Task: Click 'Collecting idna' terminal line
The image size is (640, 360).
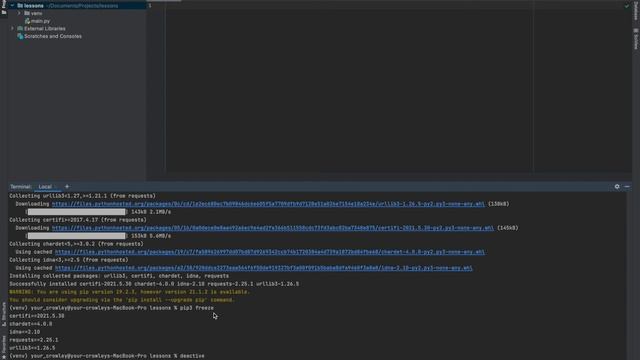Action: 69,260
